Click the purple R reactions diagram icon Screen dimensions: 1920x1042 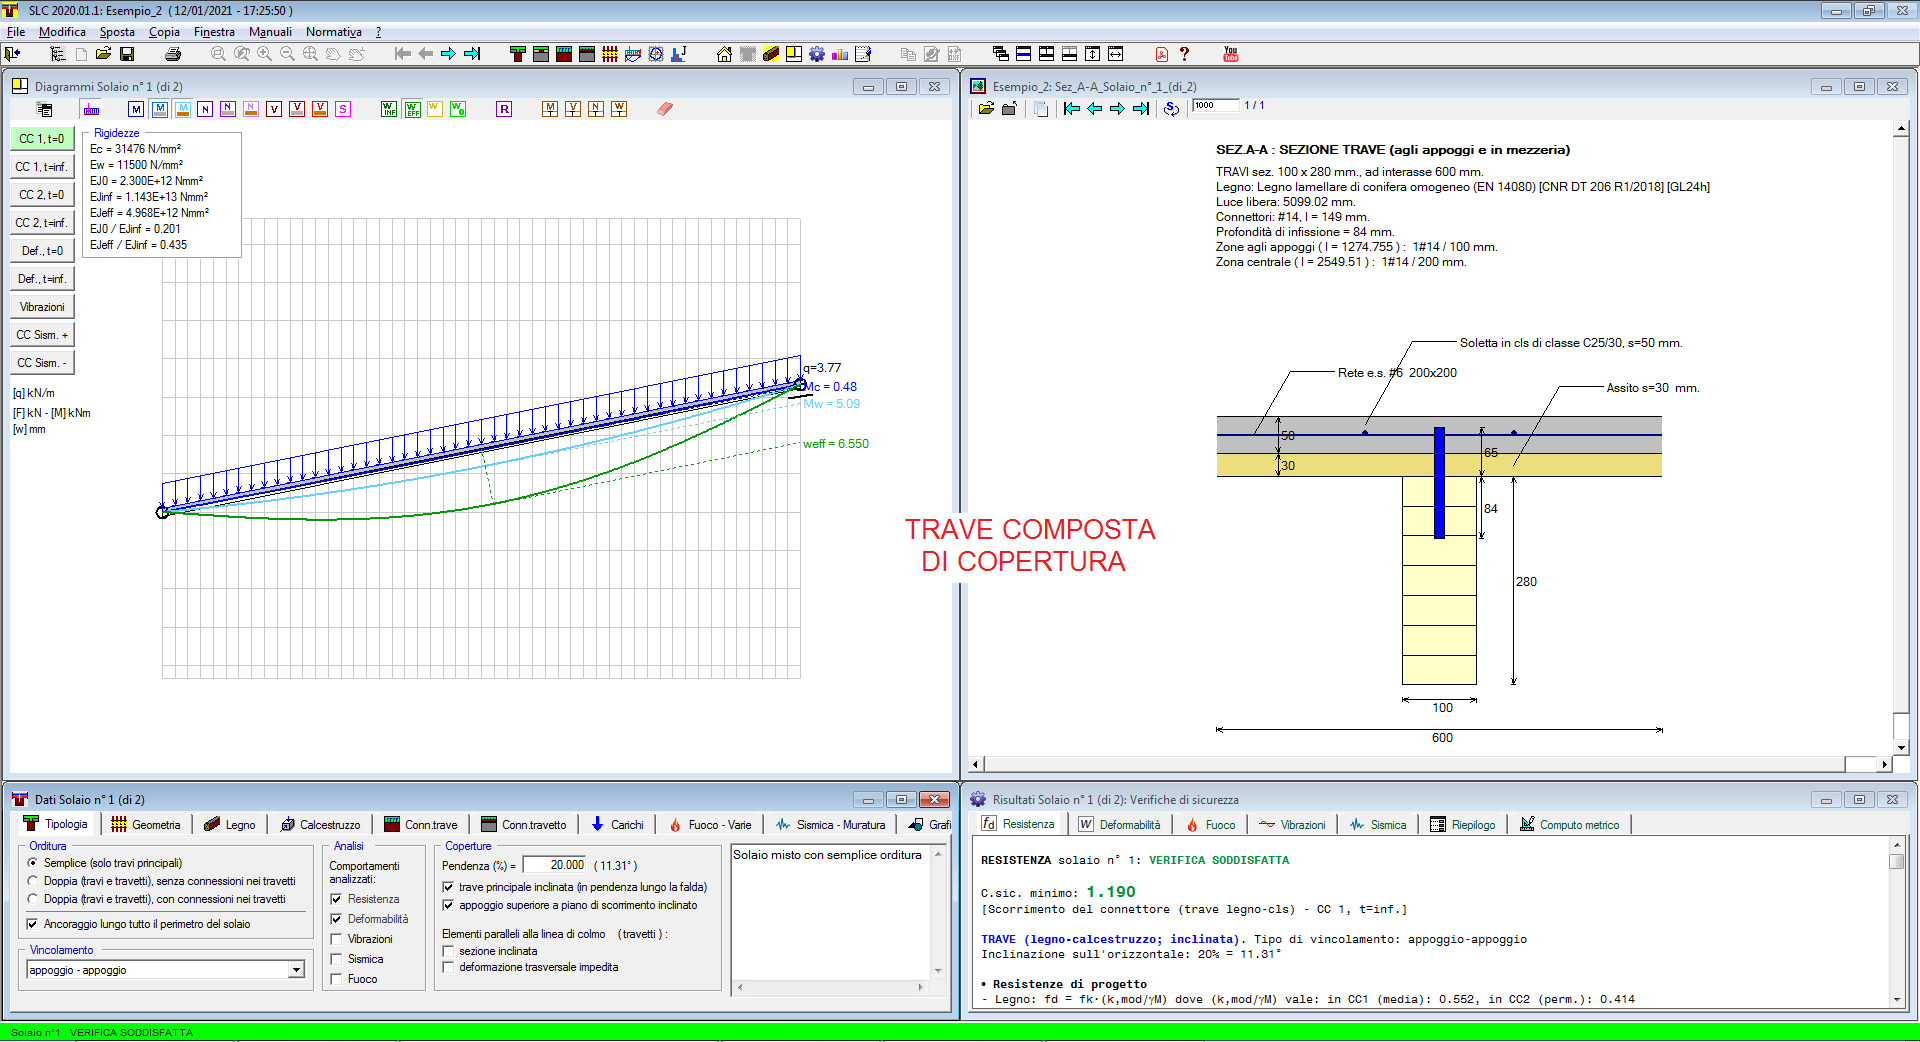[x=504, y=109]
